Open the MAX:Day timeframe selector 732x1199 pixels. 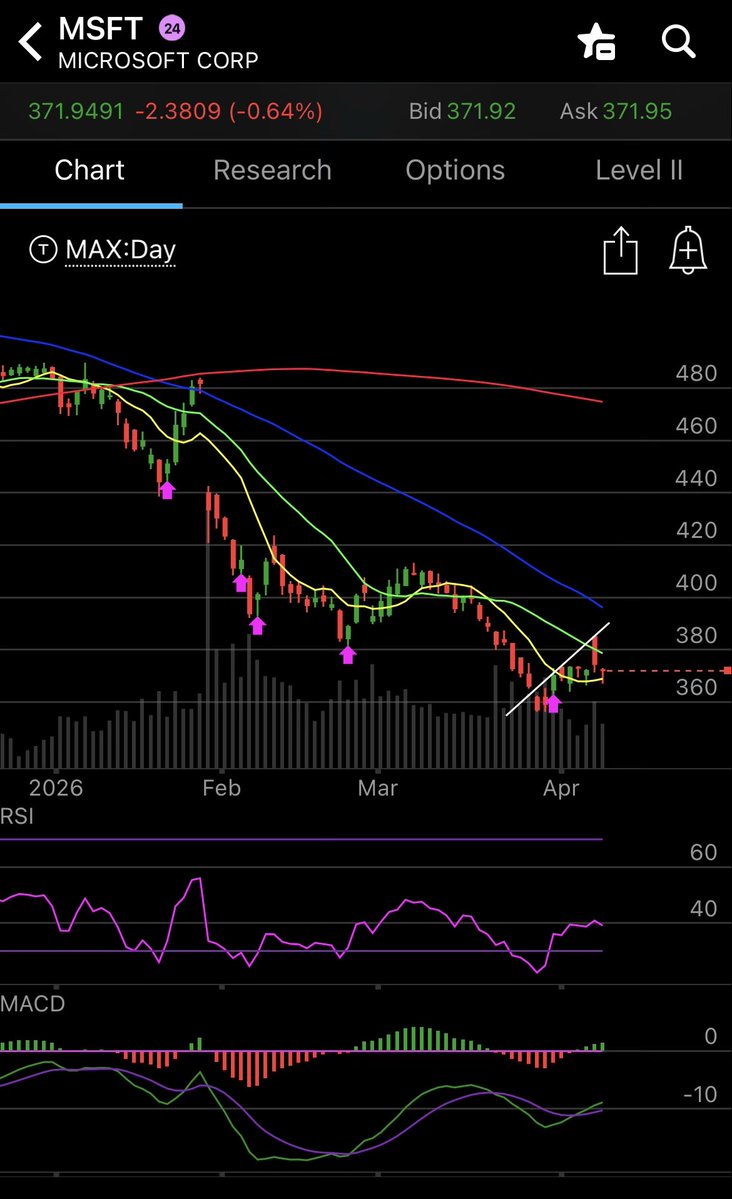click(121, 250)
